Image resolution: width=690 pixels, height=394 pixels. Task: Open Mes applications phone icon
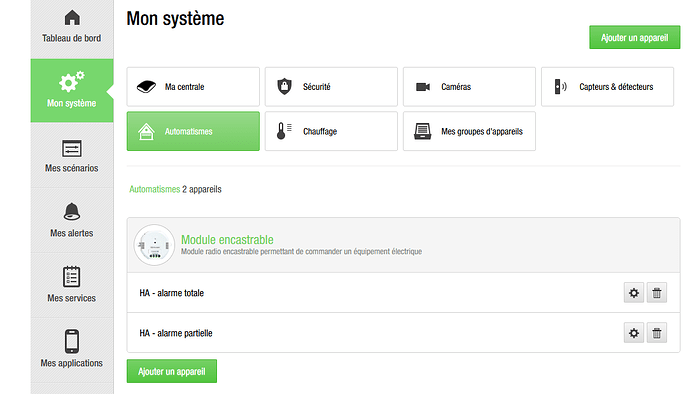tap(72, 341)
